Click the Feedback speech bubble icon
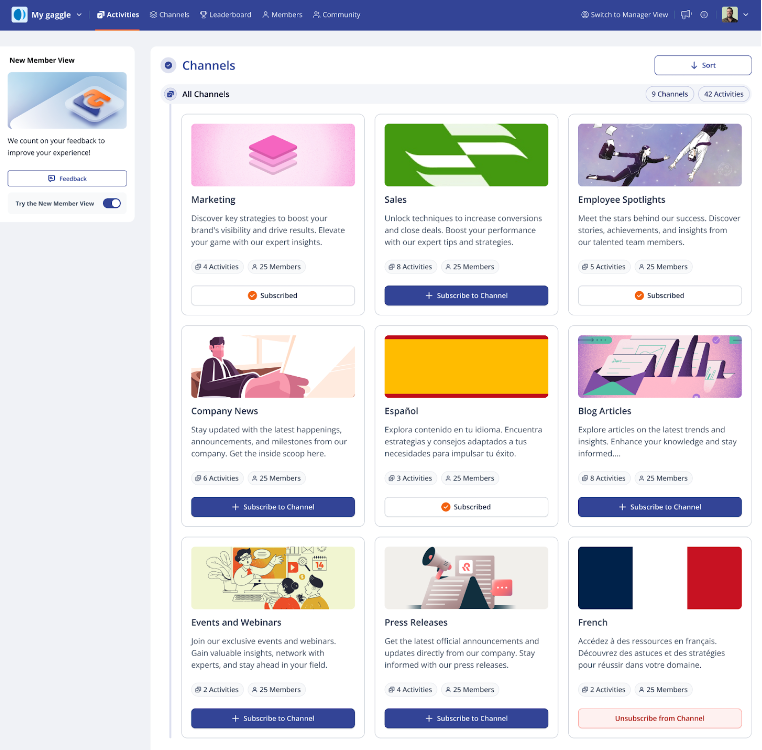Image resolution: width=762 pixels, height=750 pixels. click(x=52, y=178)
